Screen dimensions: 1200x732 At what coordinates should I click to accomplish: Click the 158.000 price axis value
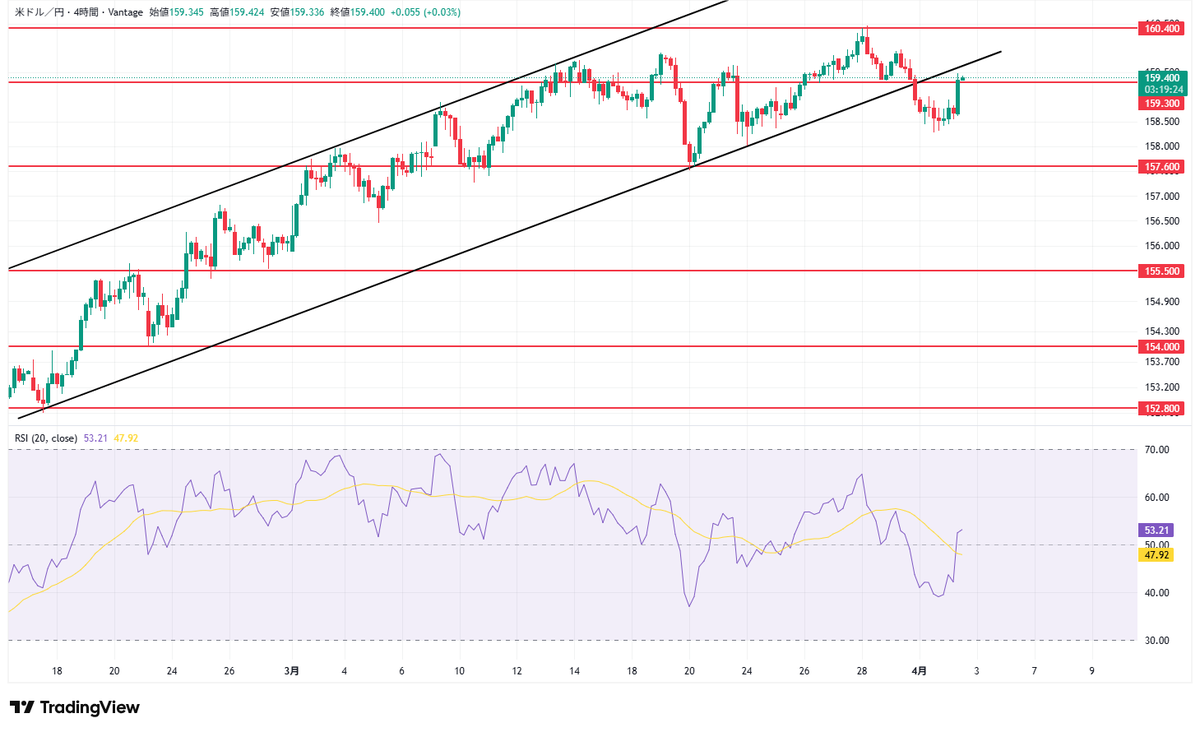1162,146
